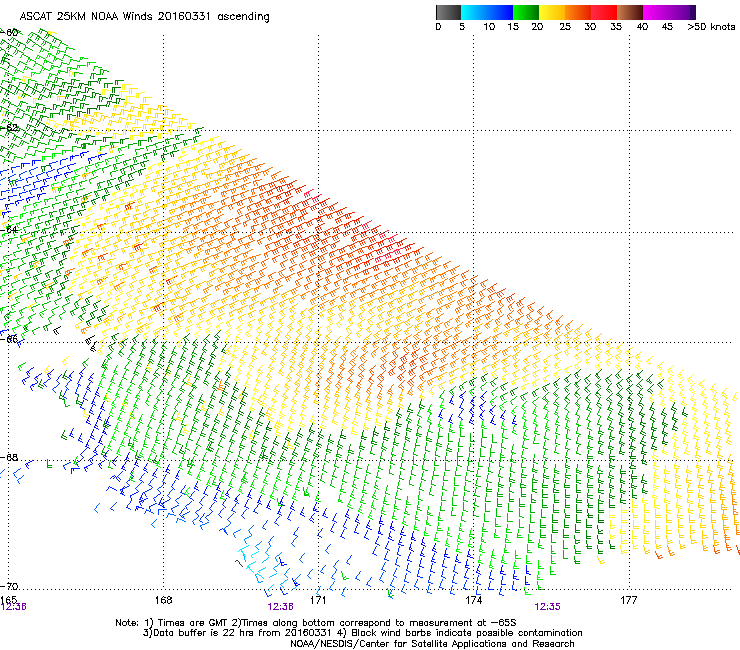Click the purple '12:35' time label
The image size is (740, 650).
point(547,607)
